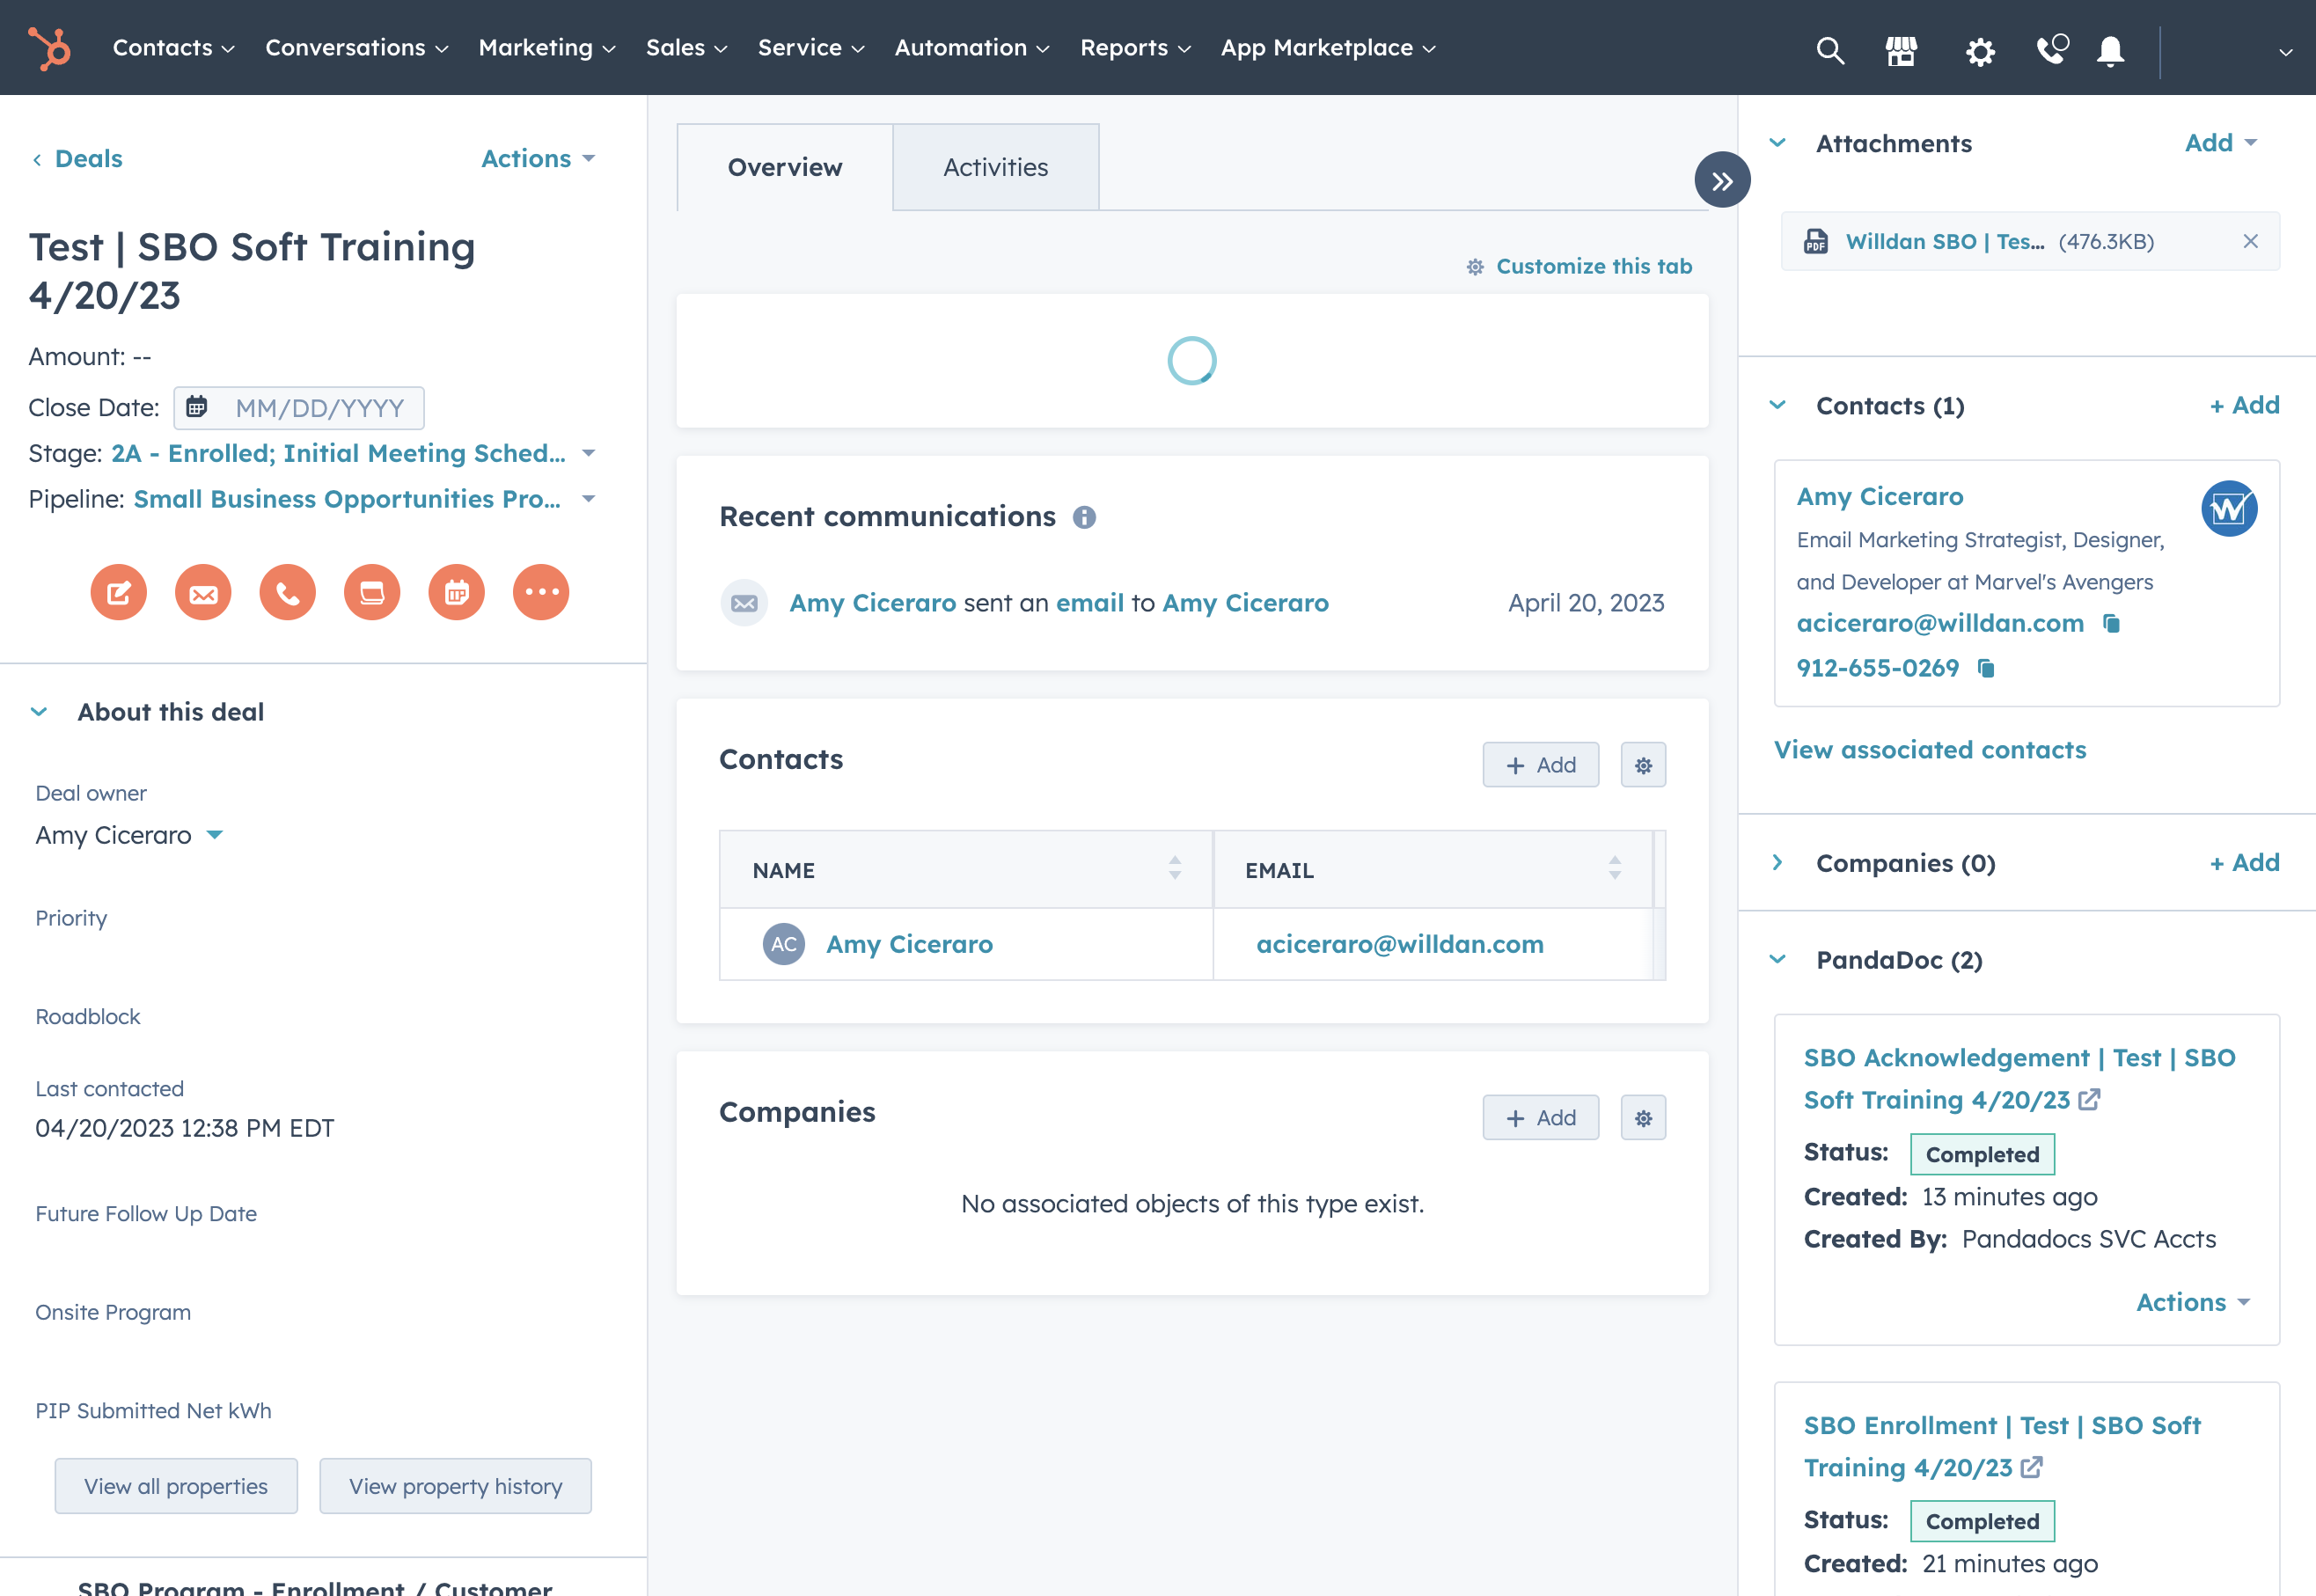Go back to Deals list
This screenshot has height=1596, width=2316.
pyautogui.click(x=77, y=158)
